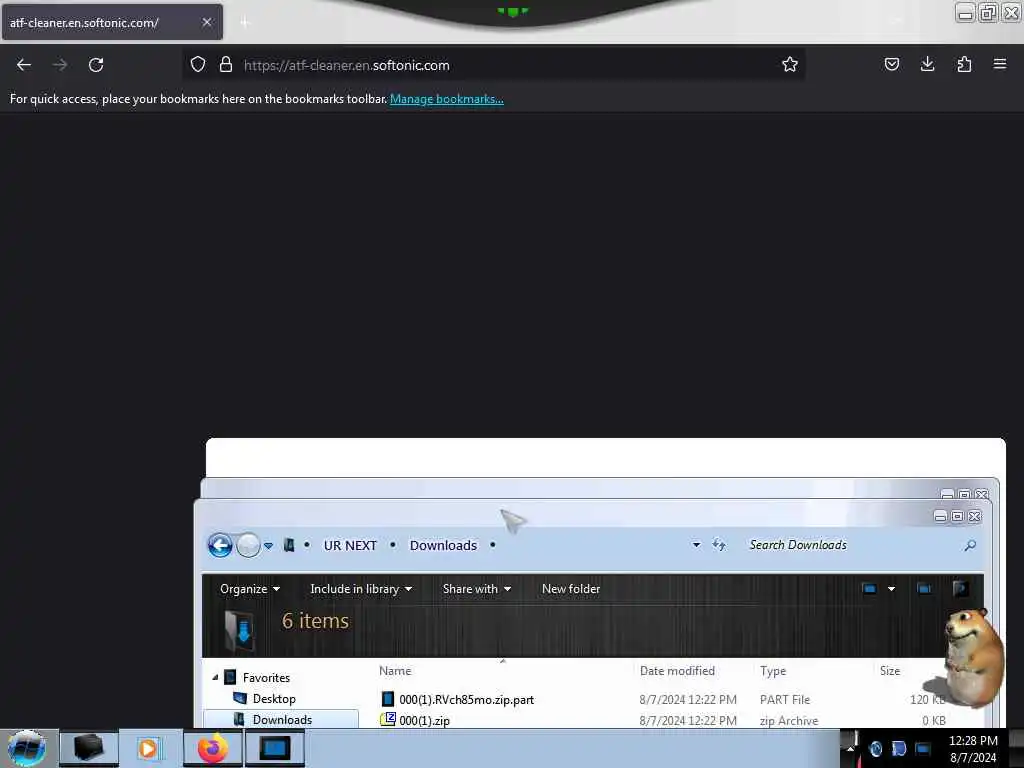Select Downloads in navigation pane
This screenshot has height=768, width=1024.
(x=282, y=720)
